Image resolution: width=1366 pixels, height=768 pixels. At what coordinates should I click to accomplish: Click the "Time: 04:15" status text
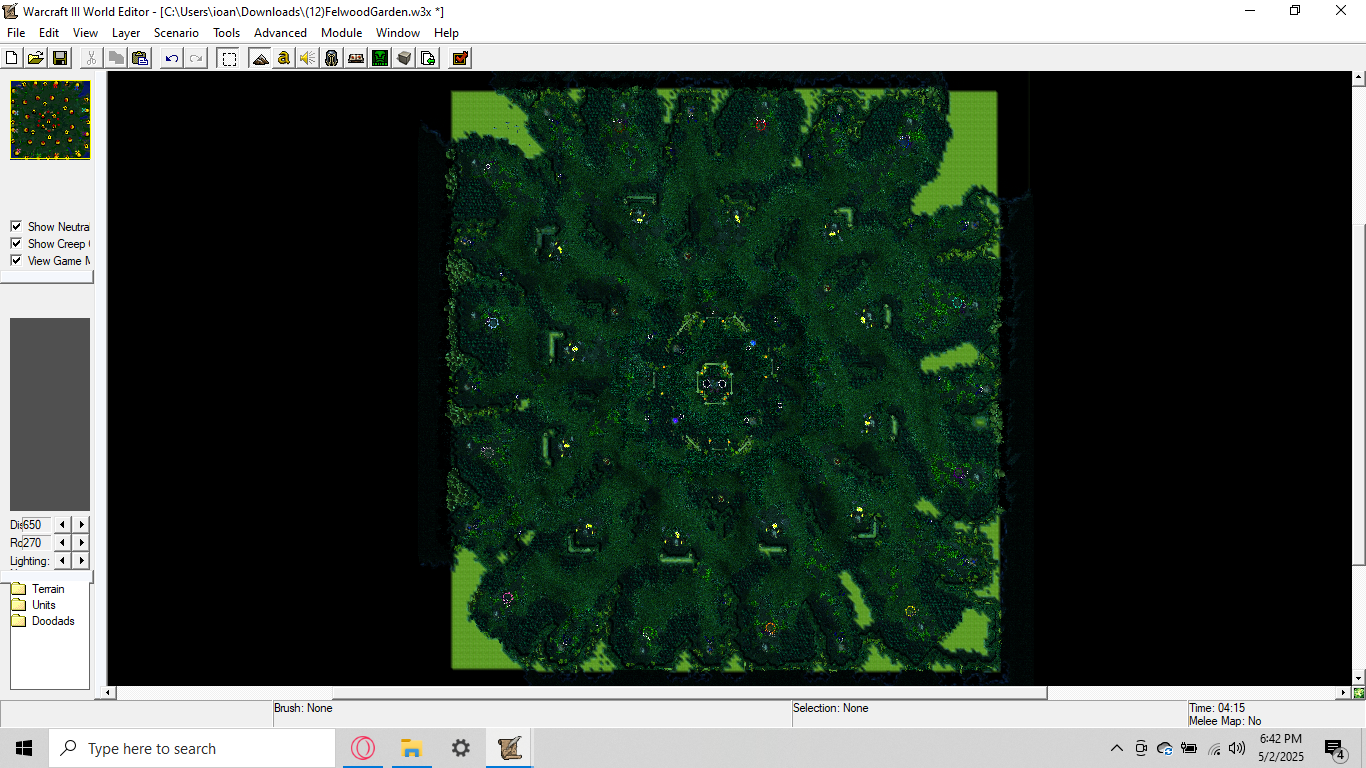1217,708
